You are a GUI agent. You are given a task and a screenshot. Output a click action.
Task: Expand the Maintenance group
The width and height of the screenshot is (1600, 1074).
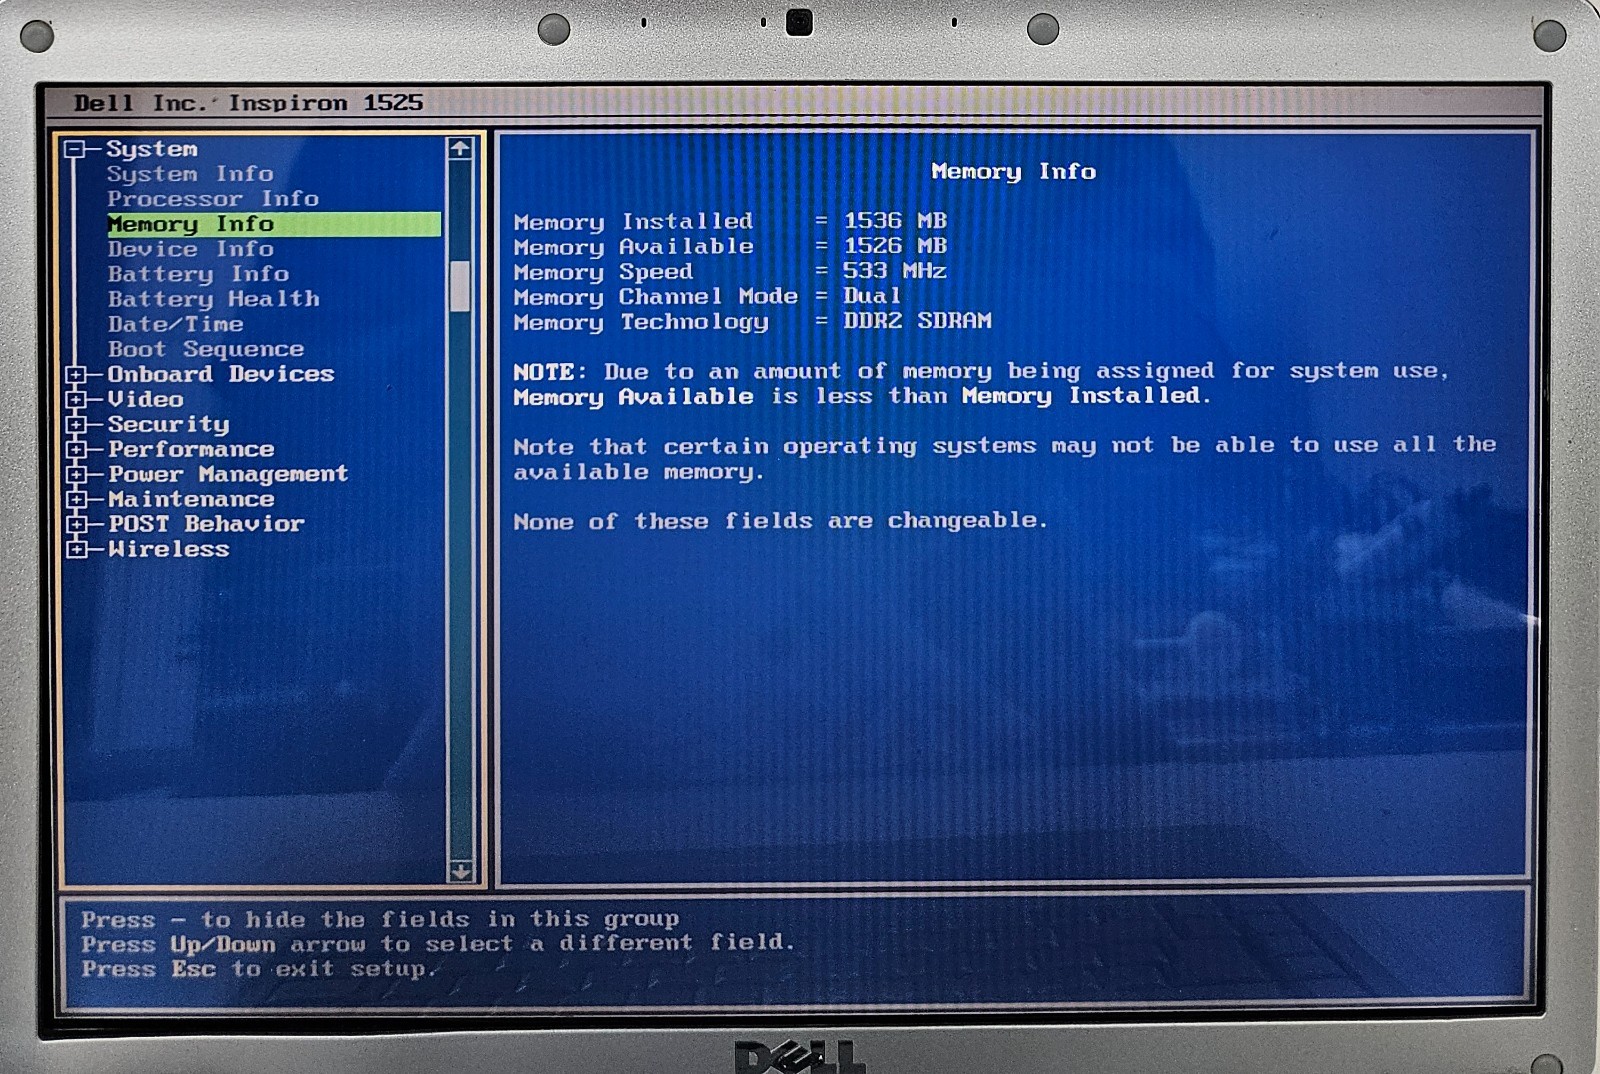(x=76, y=500)
